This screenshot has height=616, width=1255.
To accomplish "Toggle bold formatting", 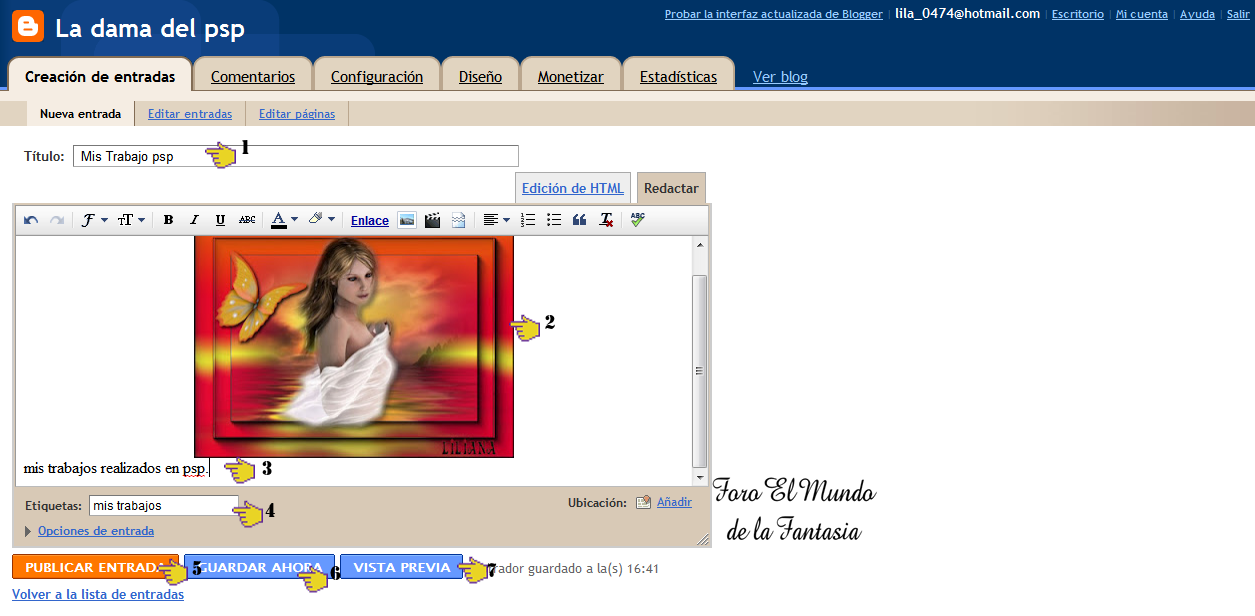I will pos(168,220).
